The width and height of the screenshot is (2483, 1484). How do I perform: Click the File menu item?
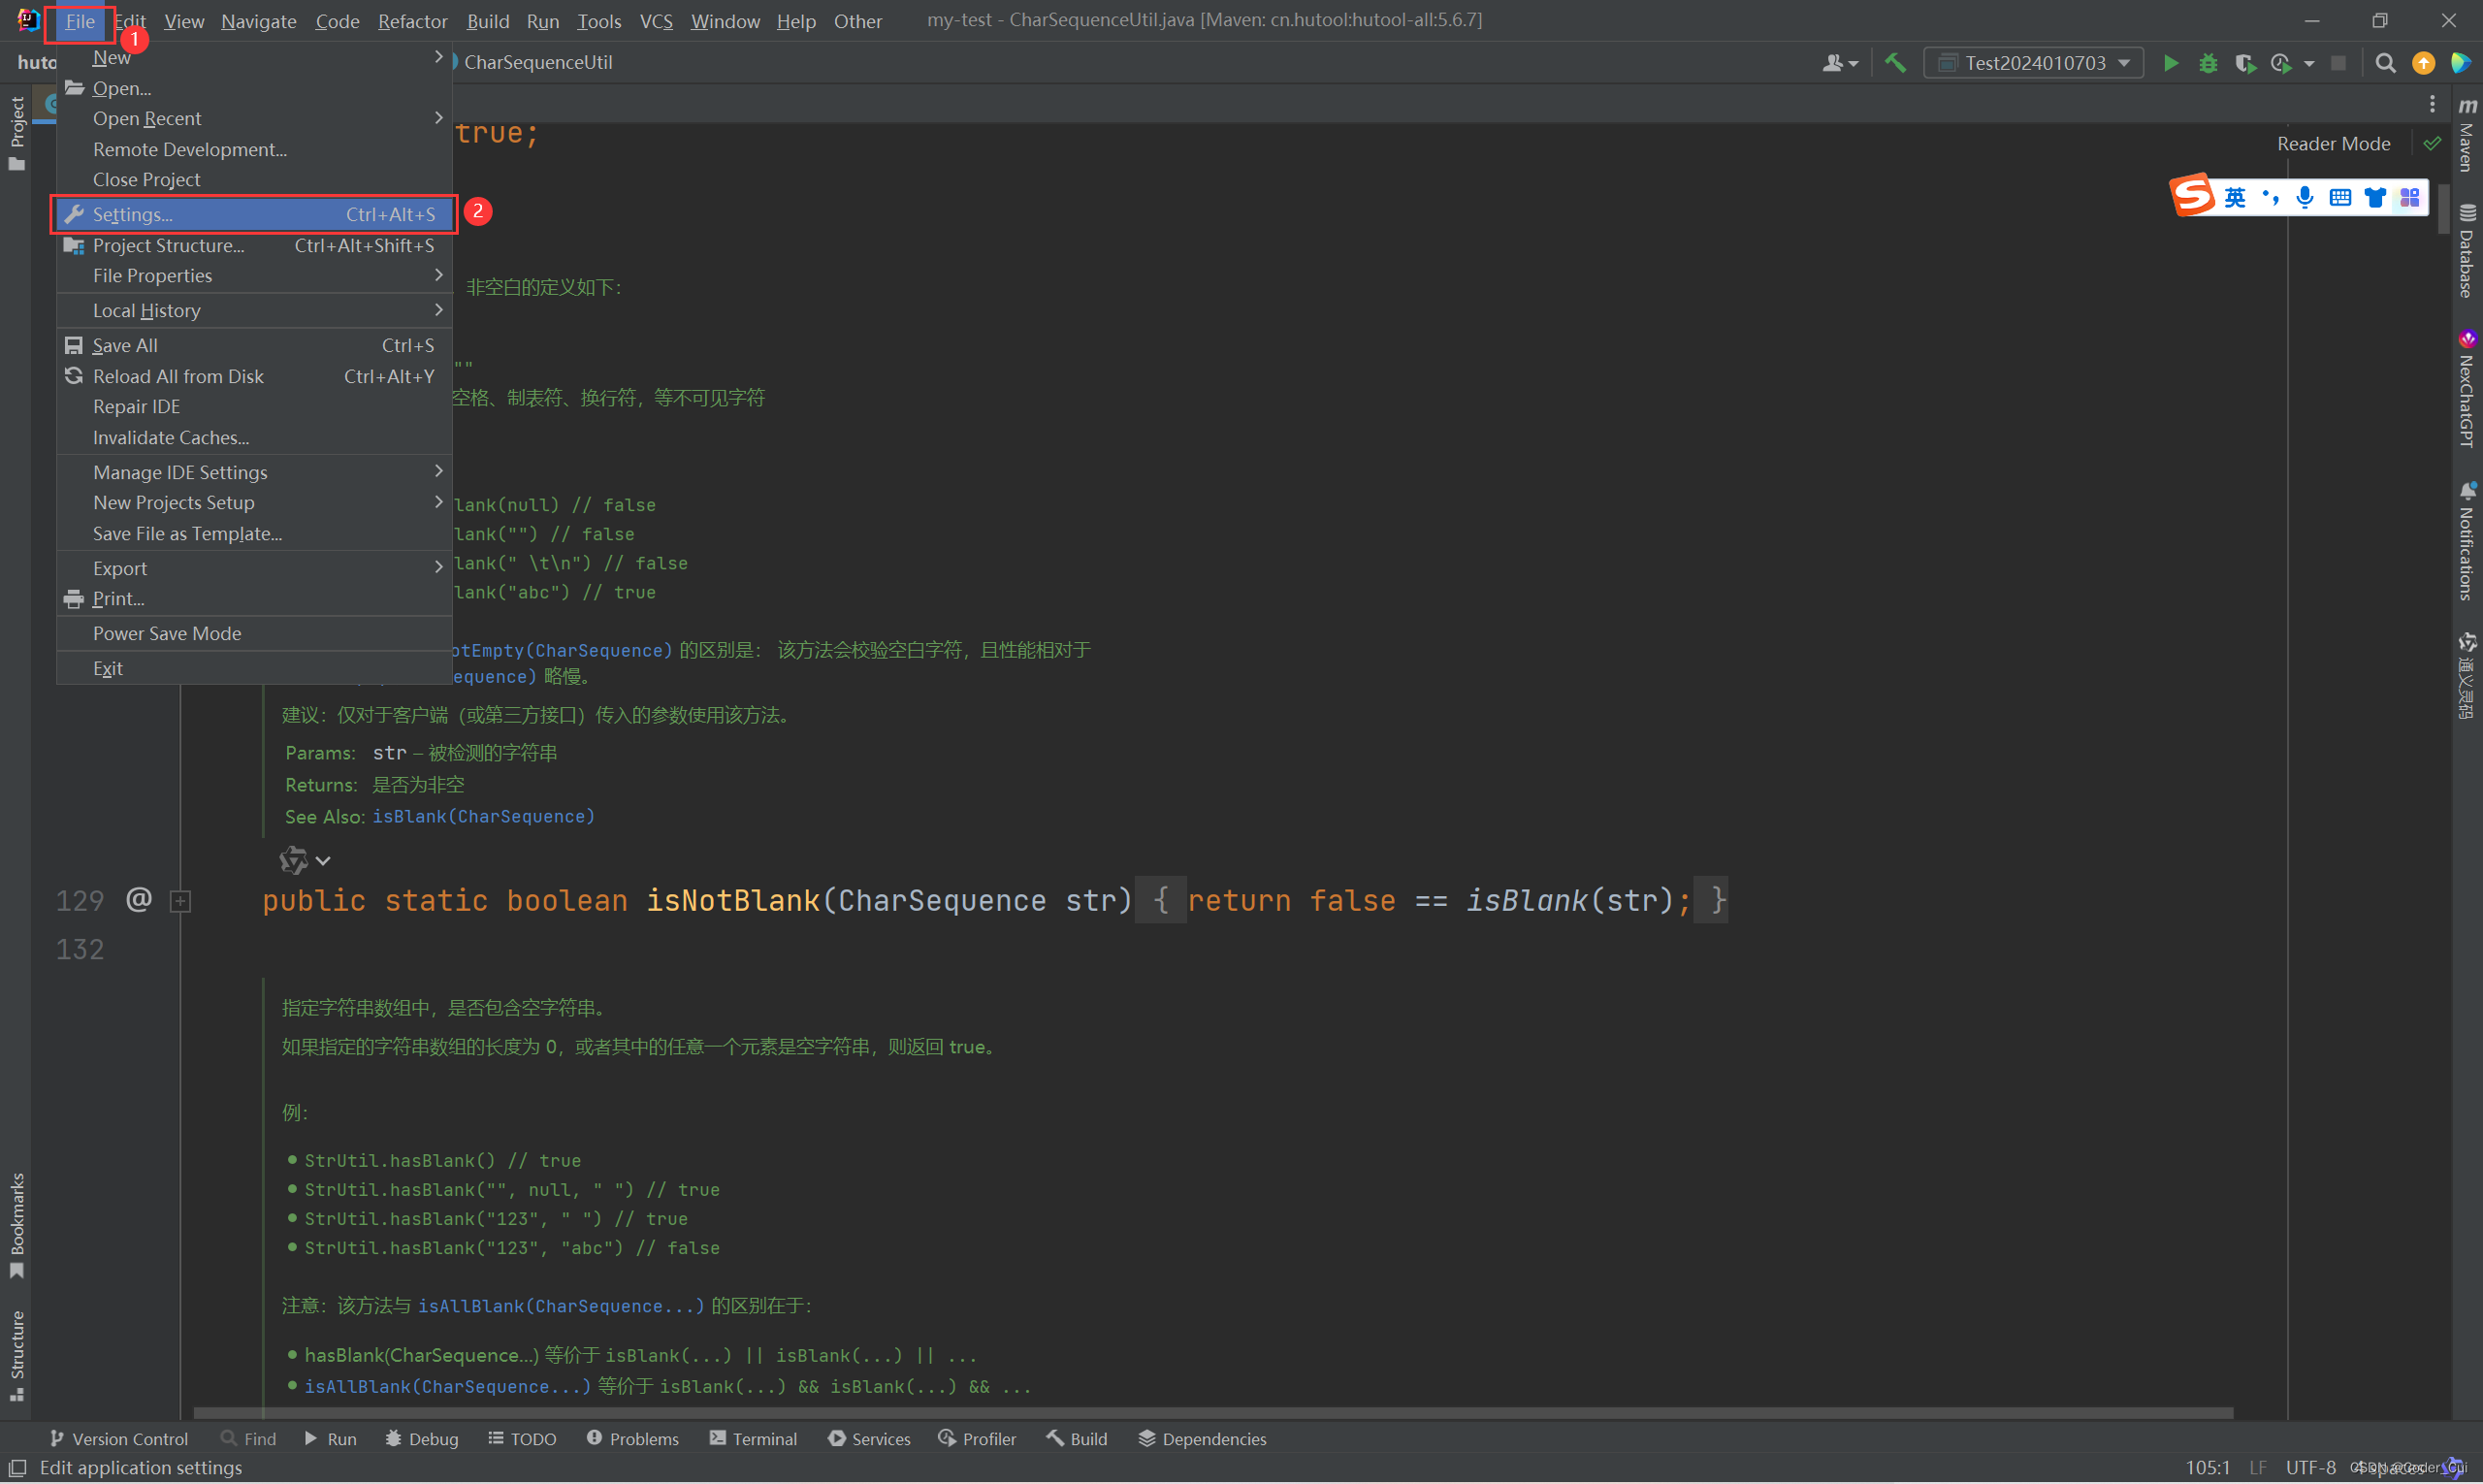80,19
